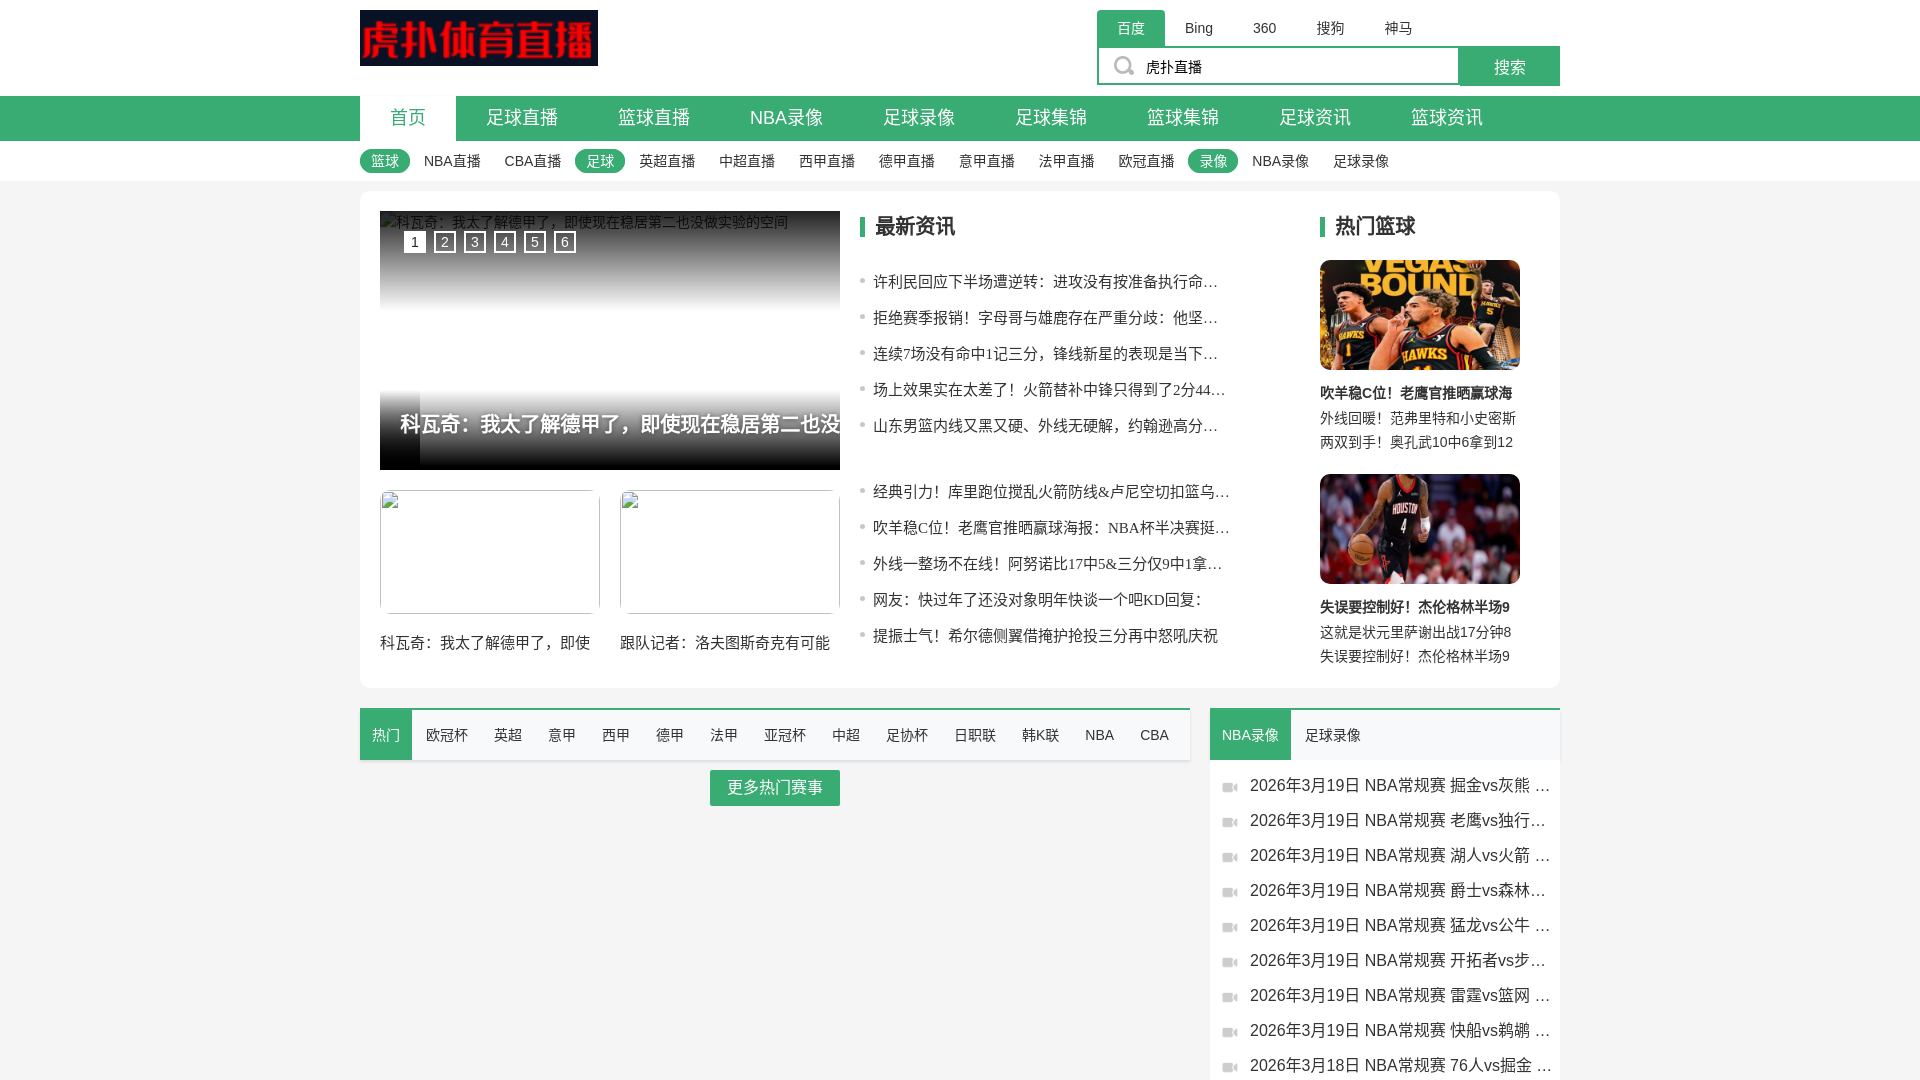Open news 经典引力！库里跑位搅乱火箭防线
Image resolution: width=1920 pixels, height=1080 pixels.
click(1051, 492)
